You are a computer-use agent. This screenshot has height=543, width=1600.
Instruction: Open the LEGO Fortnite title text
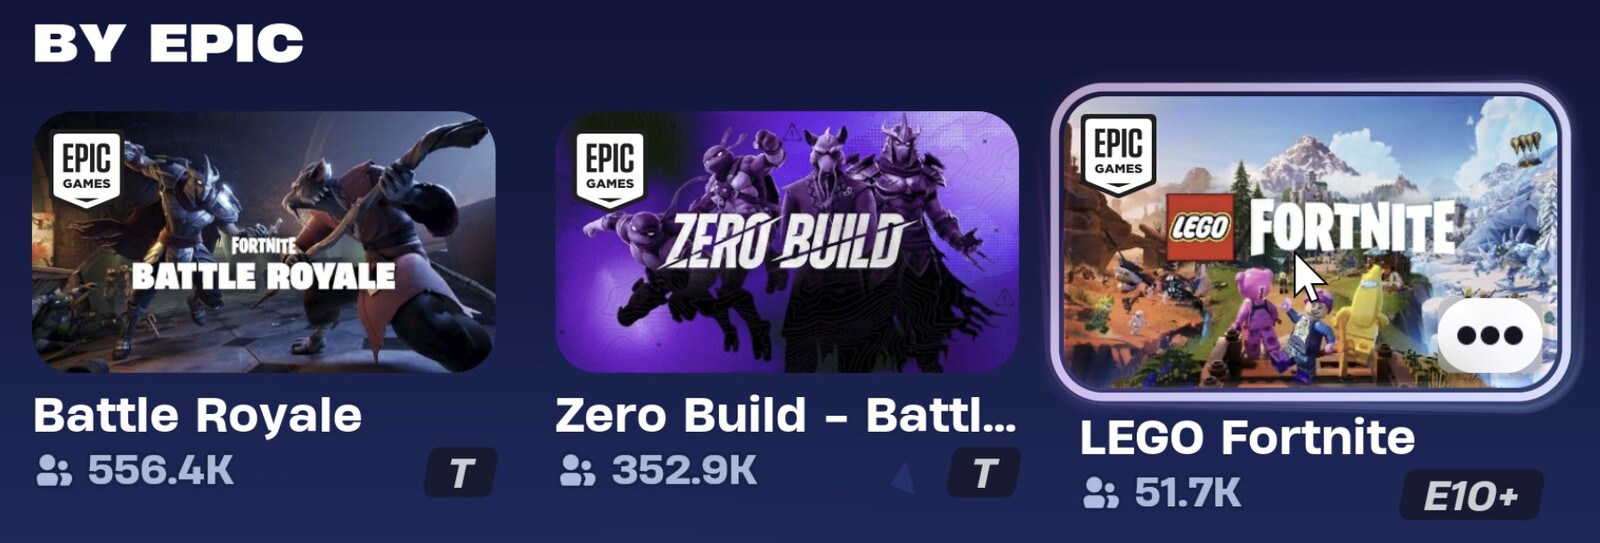[x=1247, y=438]
